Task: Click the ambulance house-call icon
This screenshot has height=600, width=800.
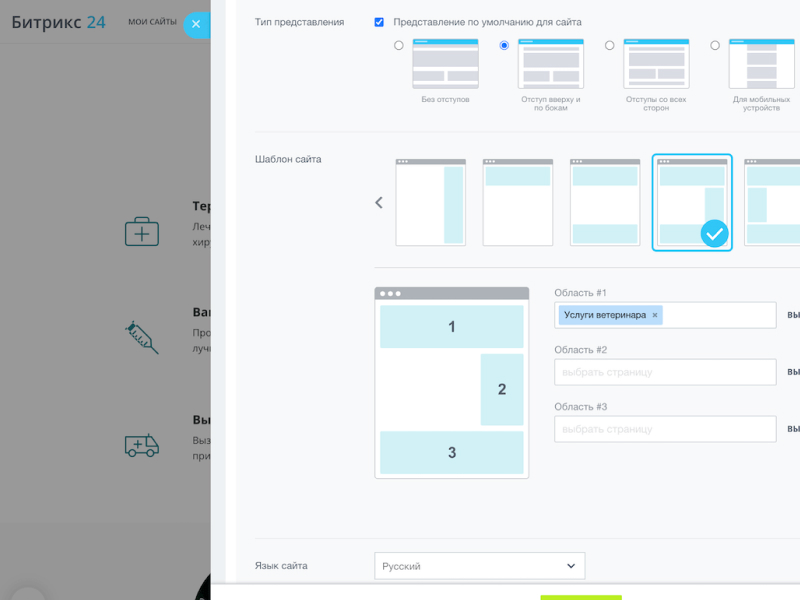Action: pos(141,445)
